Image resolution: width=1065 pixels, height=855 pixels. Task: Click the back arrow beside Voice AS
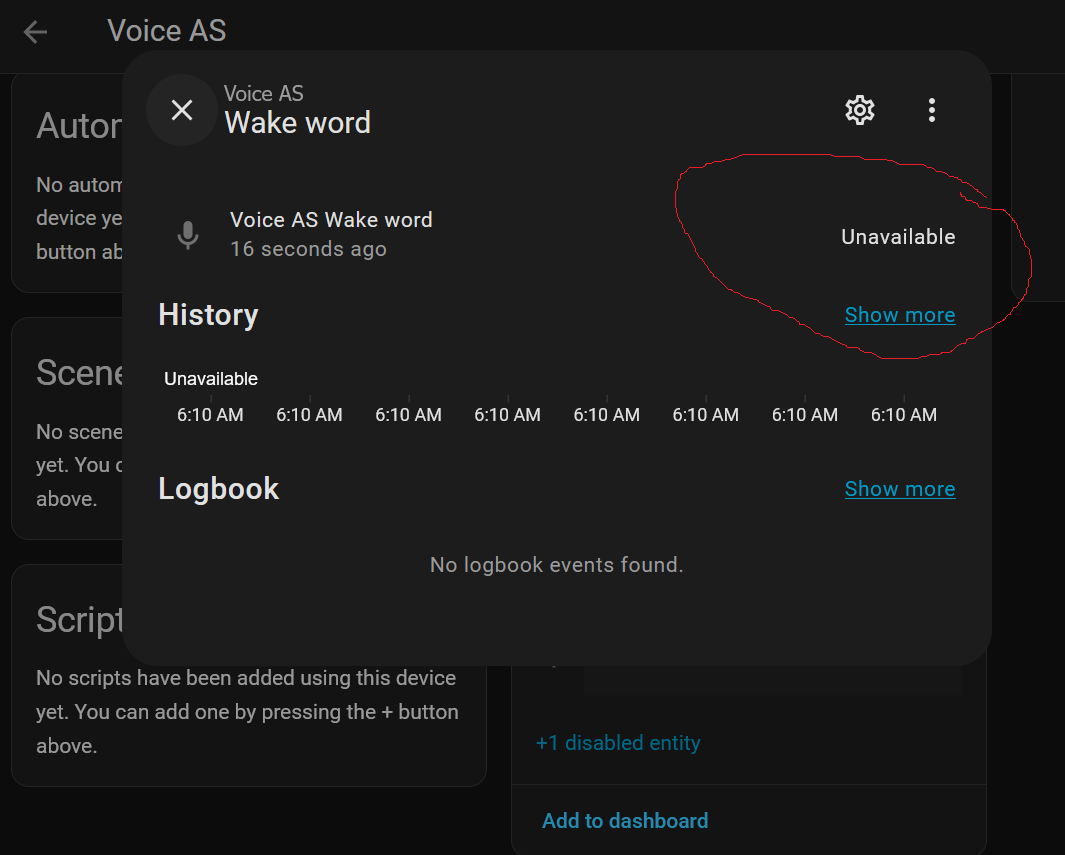pos(36,32)
